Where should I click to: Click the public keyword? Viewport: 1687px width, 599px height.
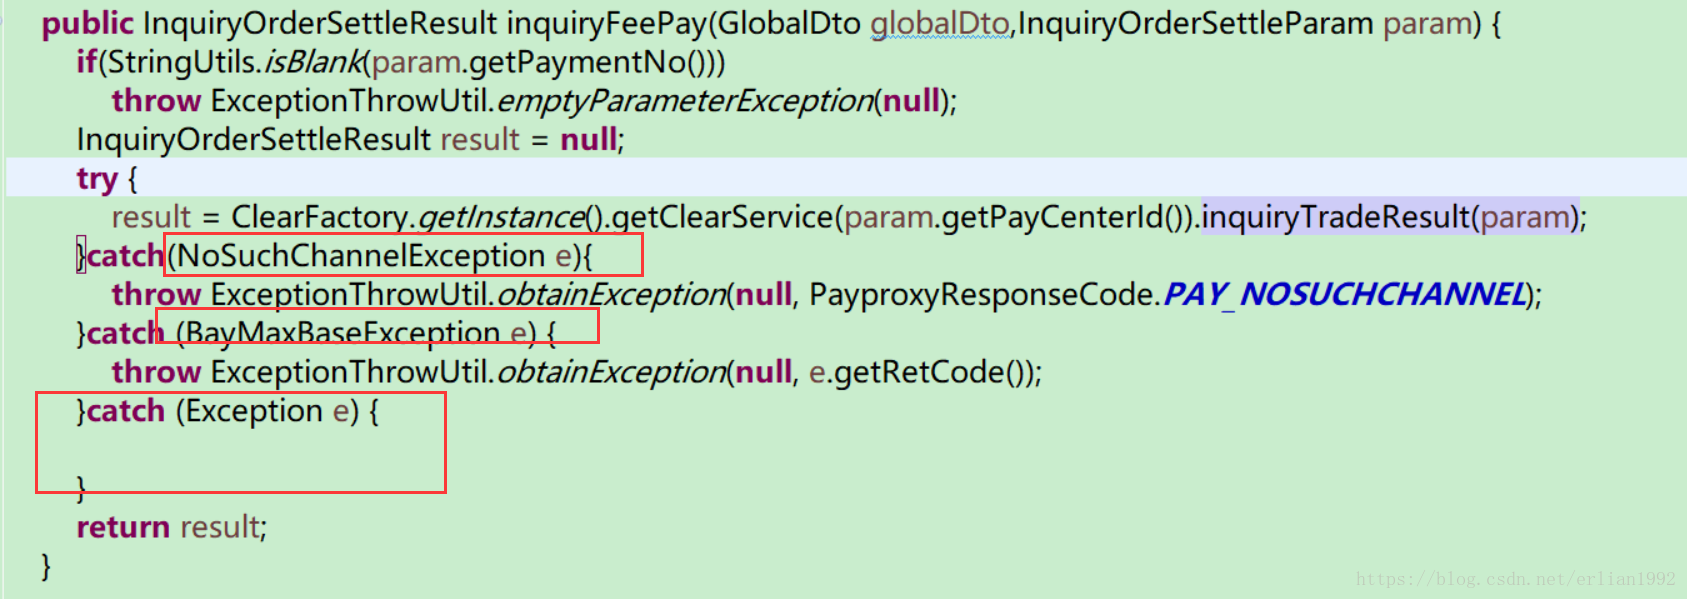coord(87,23)
